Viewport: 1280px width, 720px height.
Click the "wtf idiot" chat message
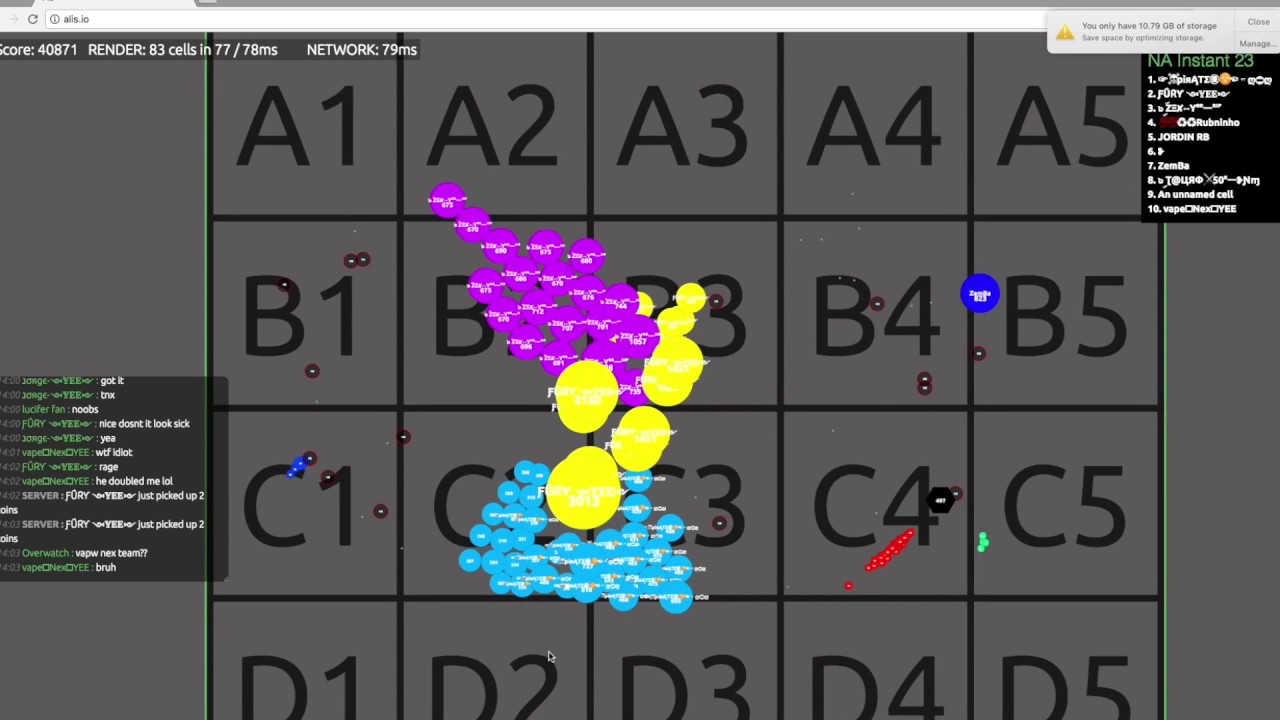click(114, 452)
